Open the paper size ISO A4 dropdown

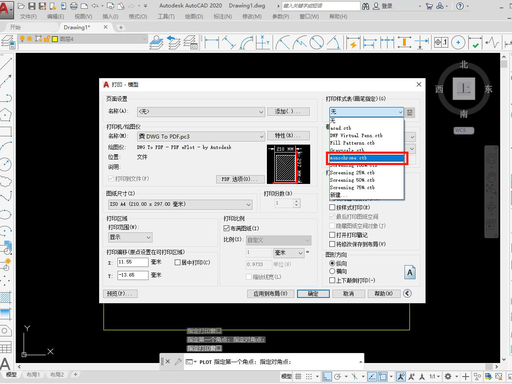click(180, 204)
